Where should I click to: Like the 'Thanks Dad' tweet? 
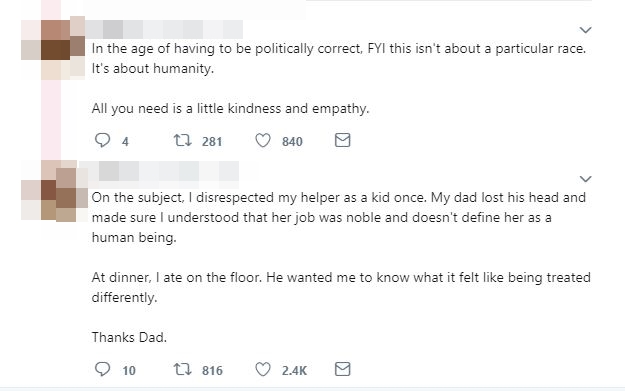[263, 369]
